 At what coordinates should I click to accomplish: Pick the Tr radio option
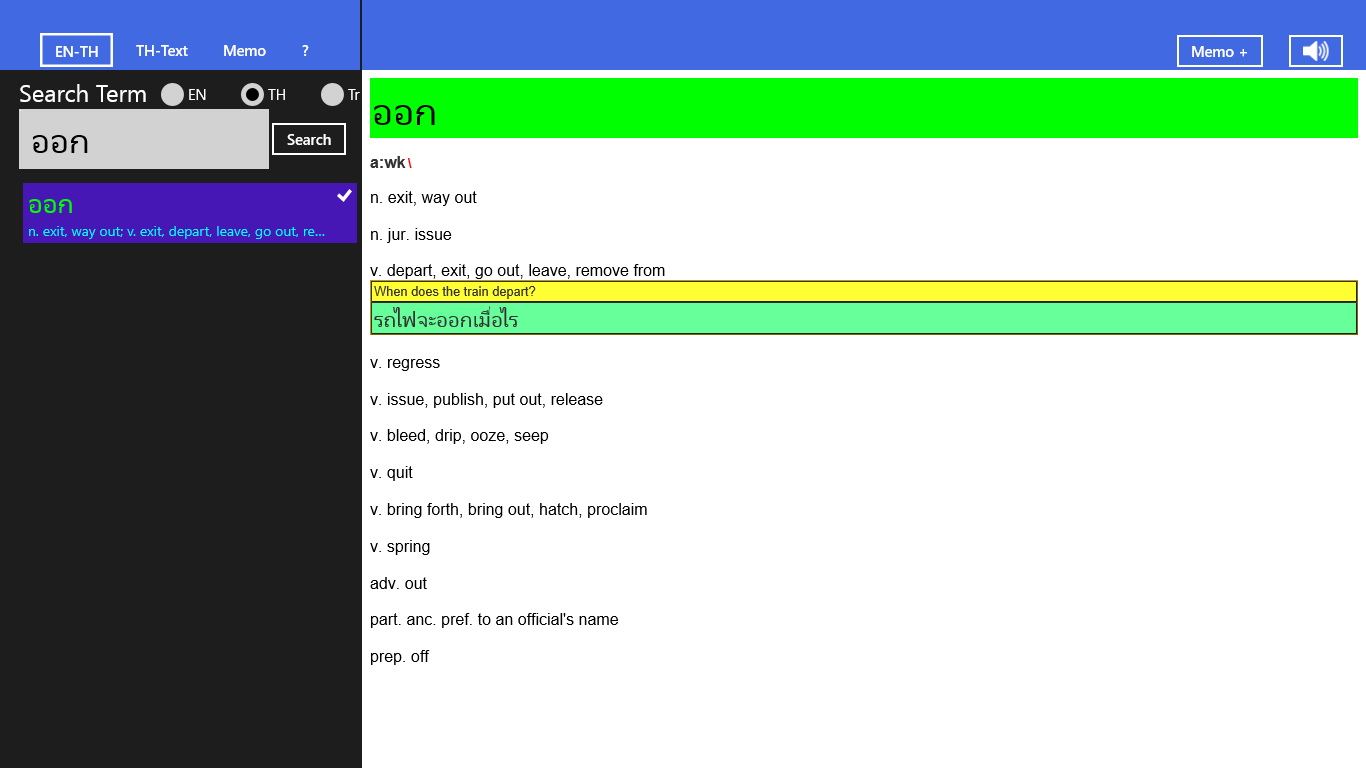pyautogui.click(x=332, y=95)
